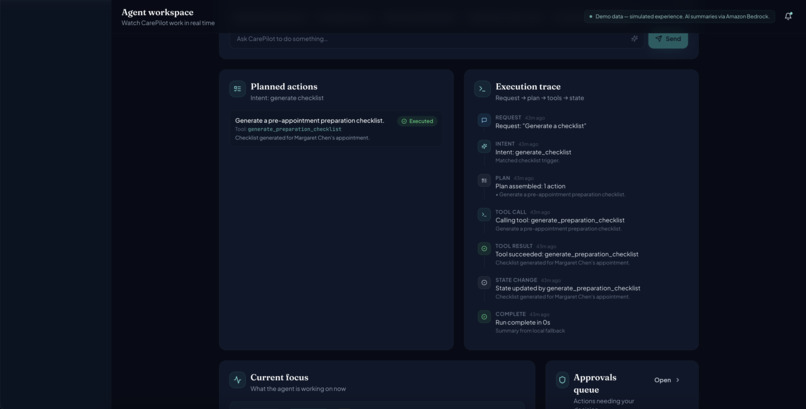The height and width of the screenshot is (409, 806).
Task: Click the Current focus heading
Action: coord(279,378)
